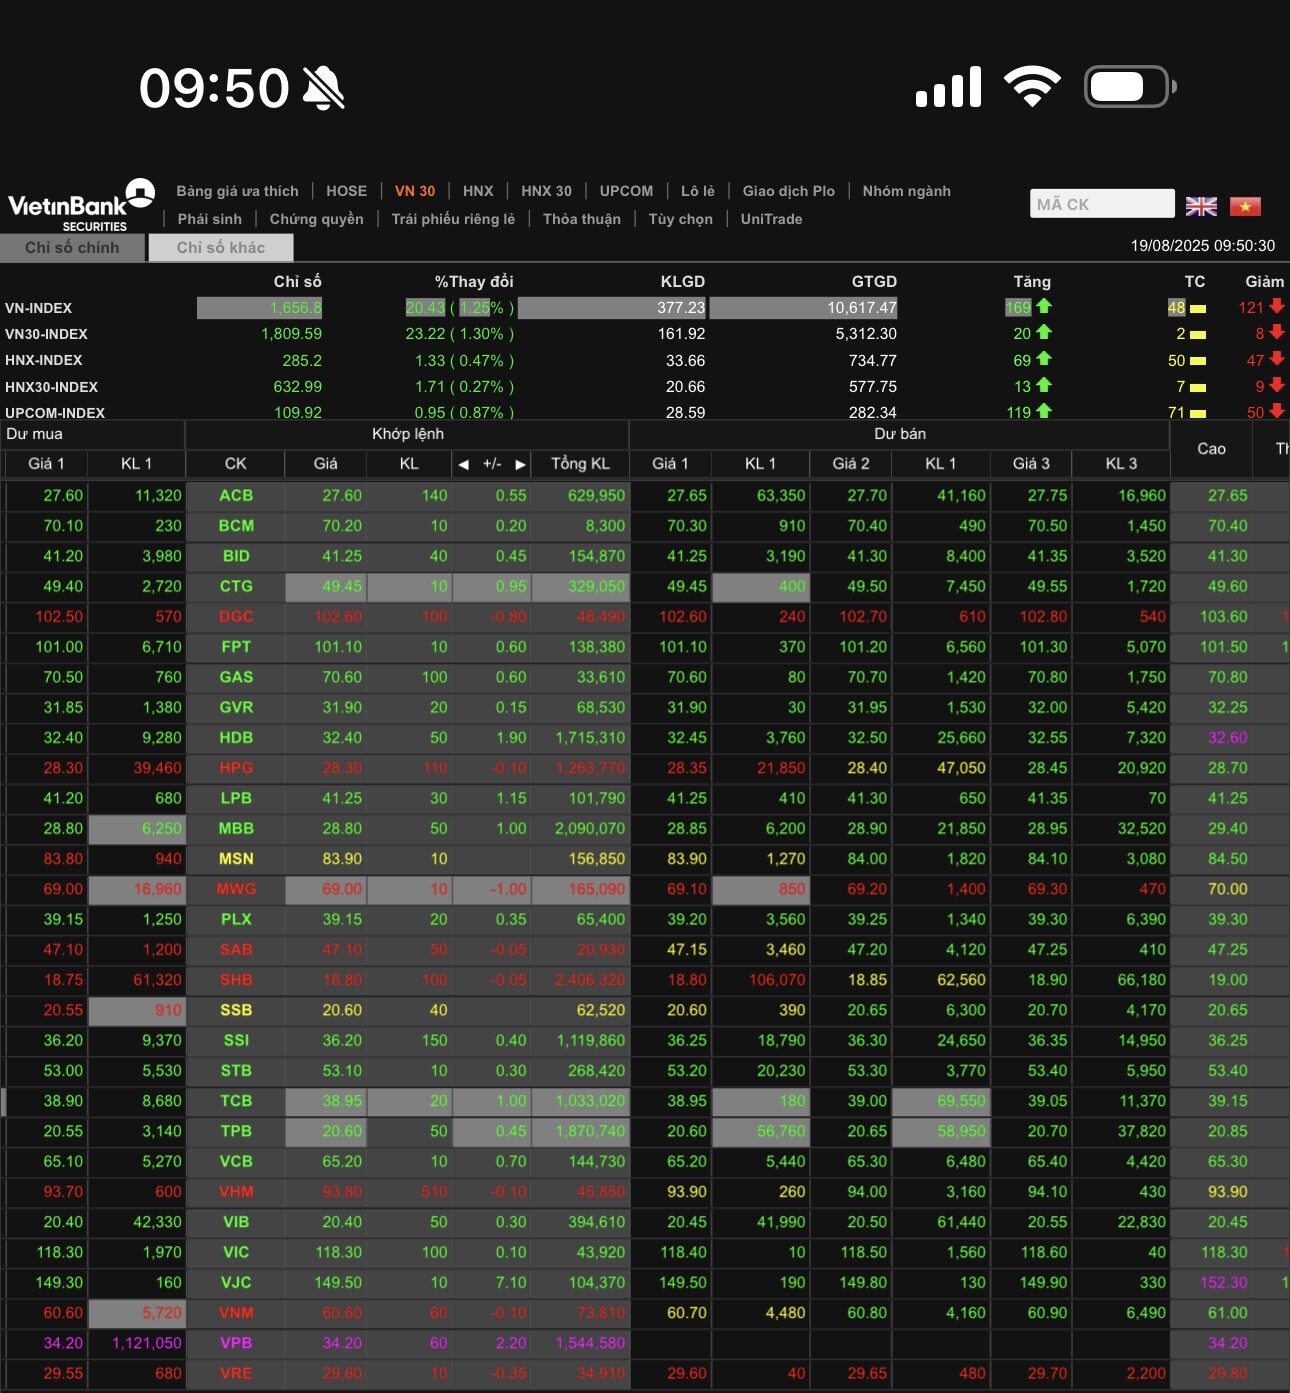Select the UPCOM-INDEX row label
The height and width of the screenshot is (1393, 1290).
(x=55, y=413)
